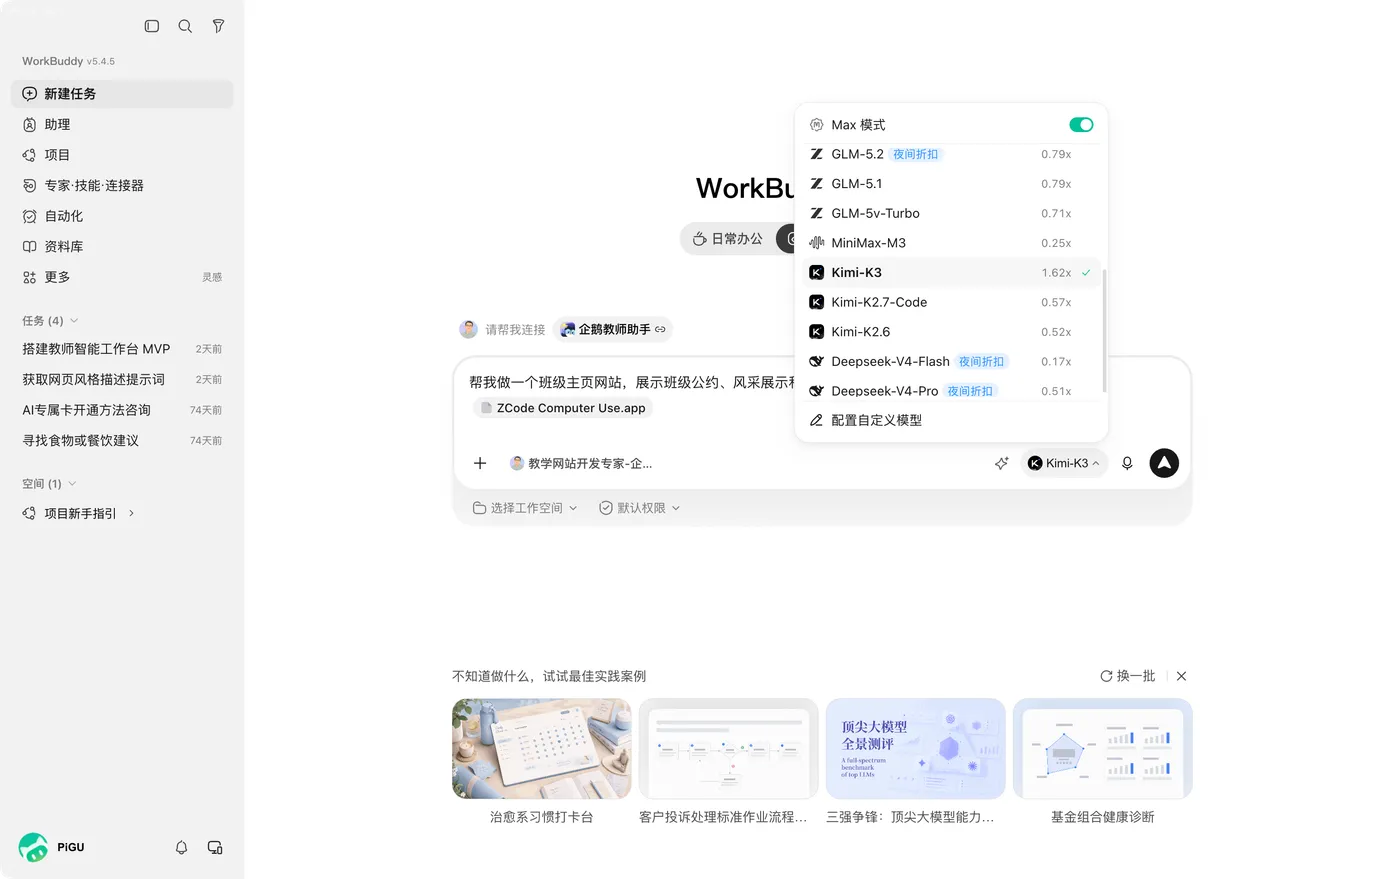Viewport: 1400px width, 879px height.
Task: Open task 搭建教师智能工作台 MVP
Action: pos(122,349)
